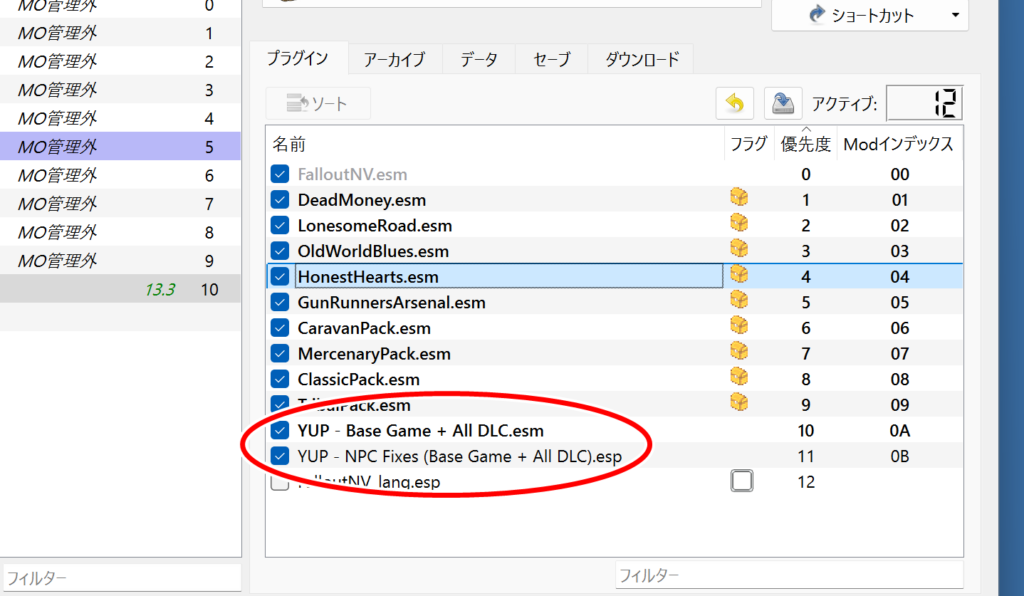Click the GunRunnersArsenal.esm flag box icon

click(x=739, y=301)
